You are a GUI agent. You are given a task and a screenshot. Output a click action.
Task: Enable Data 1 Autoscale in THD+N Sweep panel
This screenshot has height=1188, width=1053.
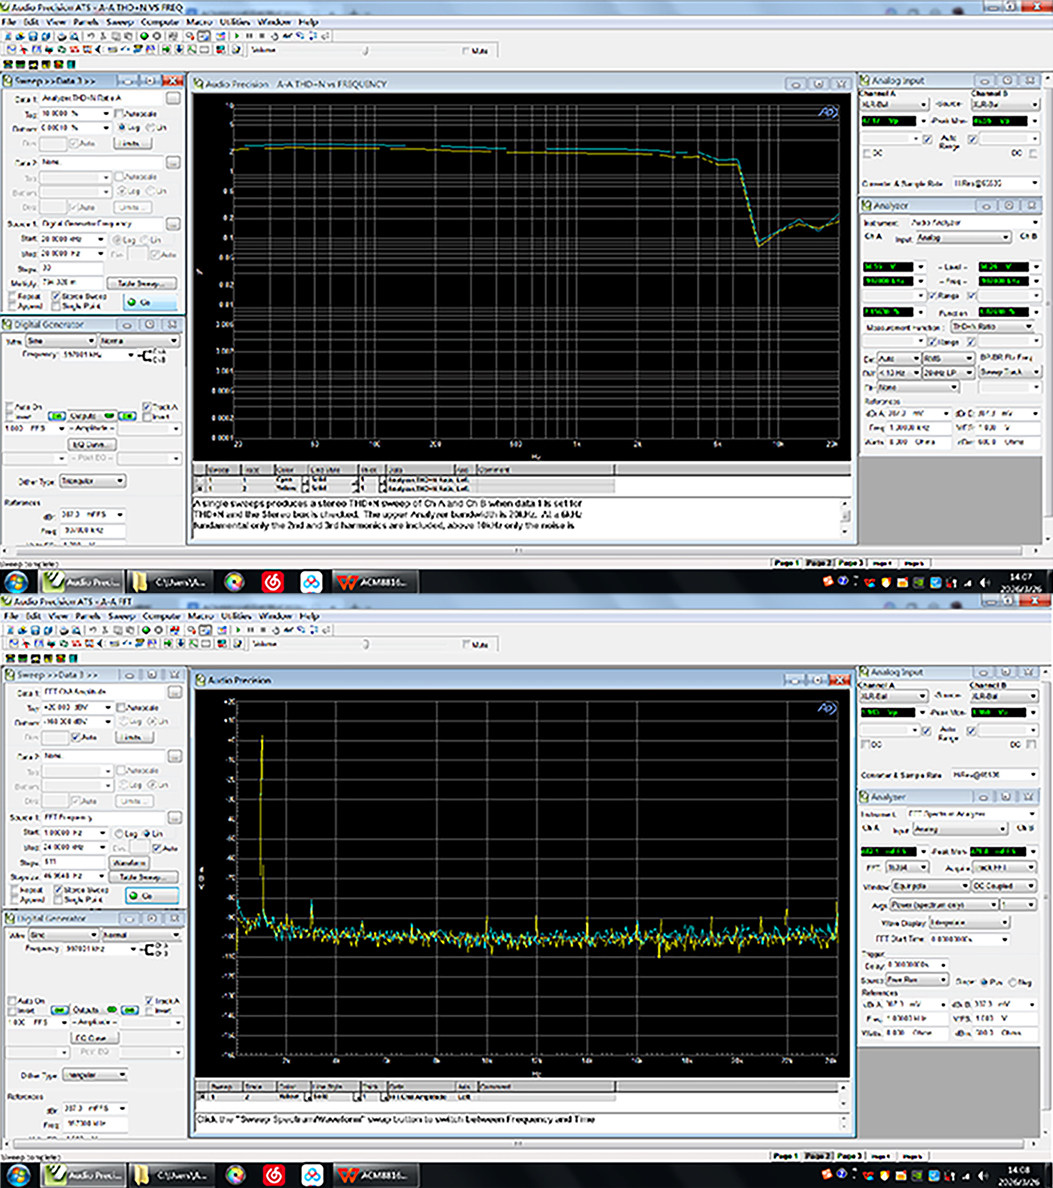119,113
